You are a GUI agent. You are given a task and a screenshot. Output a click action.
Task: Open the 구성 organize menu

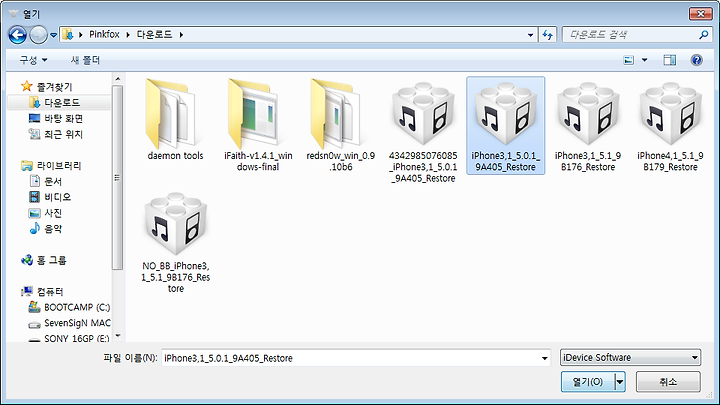click(33, 60)
